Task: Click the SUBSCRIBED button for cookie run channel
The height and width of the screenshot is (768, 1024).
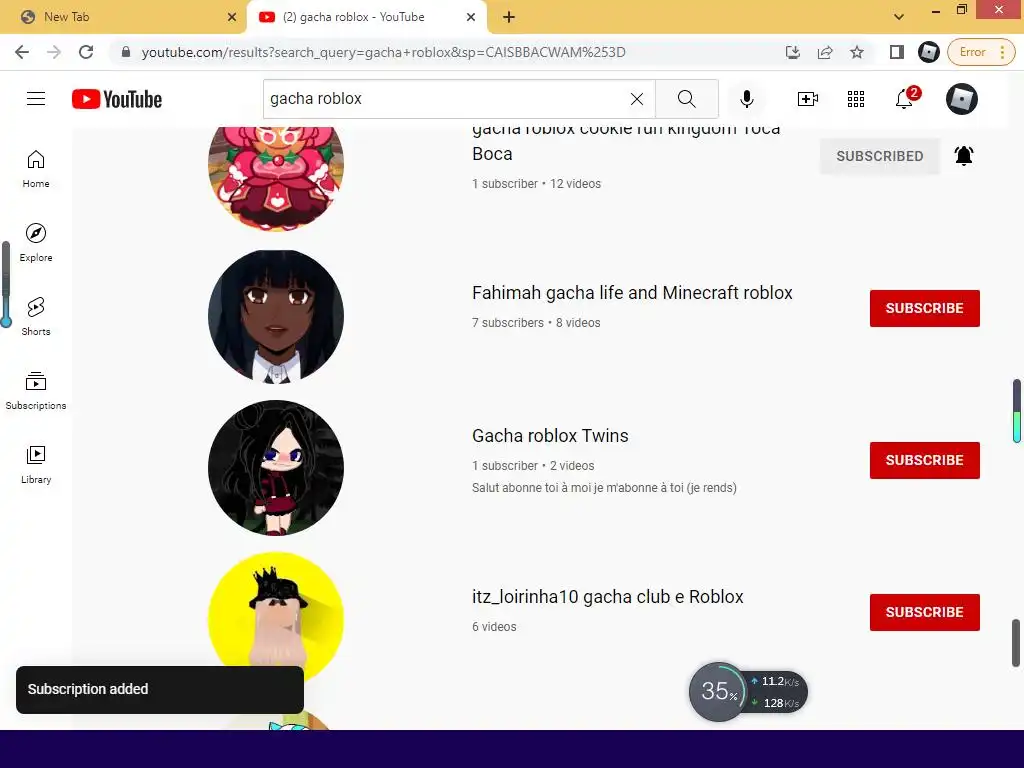Action: coord(880,156)
